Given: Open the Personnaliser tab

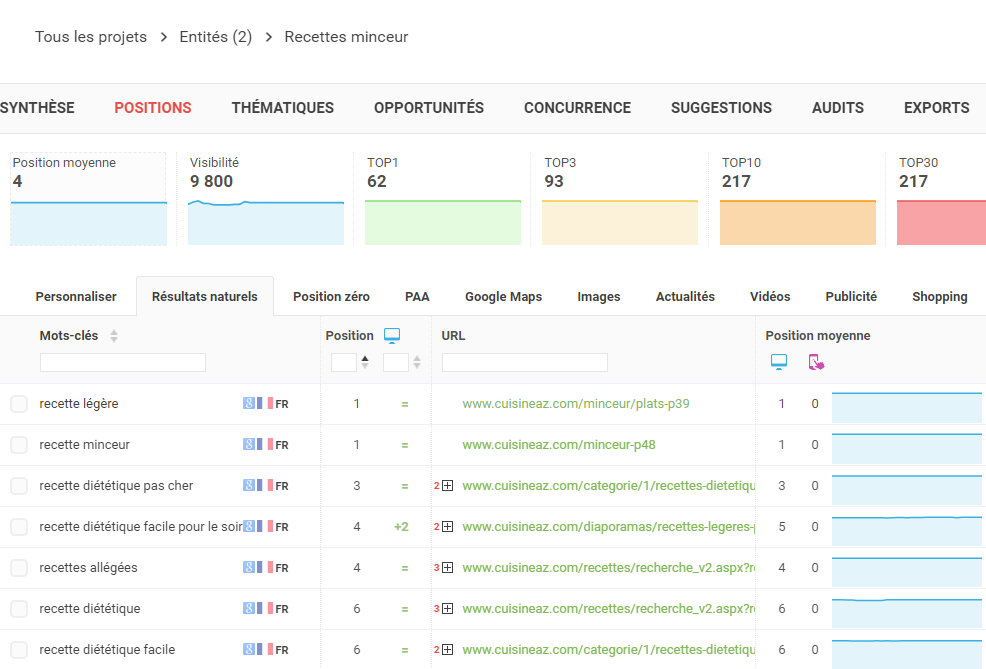Looking at the screenshot, I should click(x=76, y=297).
